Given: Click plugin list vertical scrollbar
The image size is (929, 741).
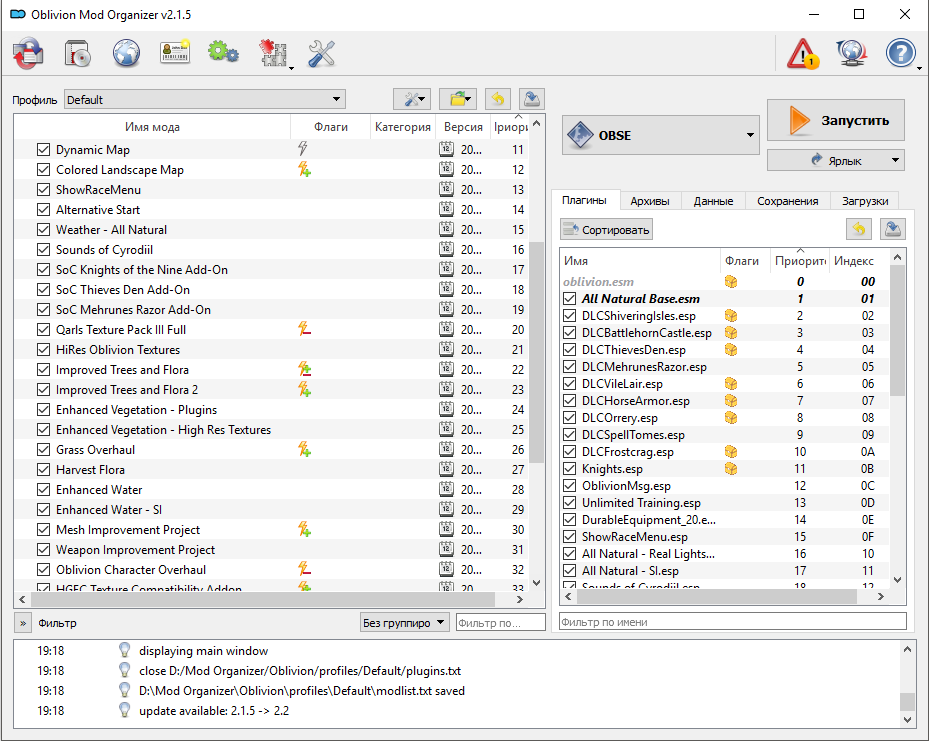Looking at the screenshot, I should [897, 331].
